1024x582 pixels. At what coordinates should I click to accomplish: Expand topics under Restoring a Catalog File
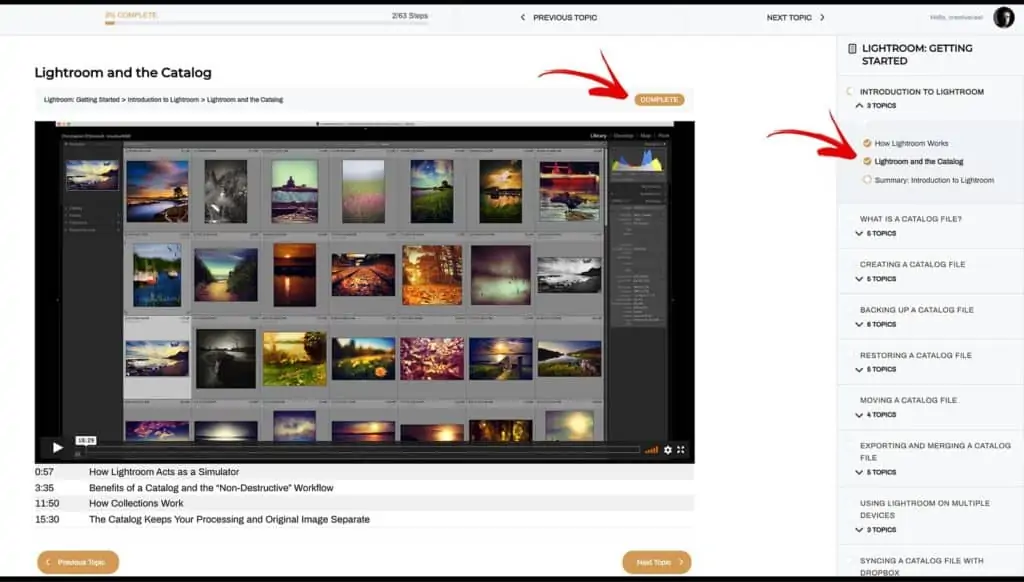click(876, 370)
